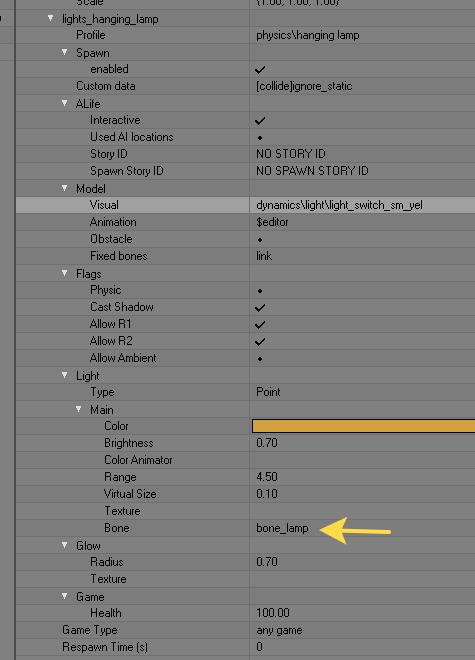Image resolution: width=475 pixels, height=660 pixels.
Task: Select the Brightness property label
Action: click(x=129, y=443)
